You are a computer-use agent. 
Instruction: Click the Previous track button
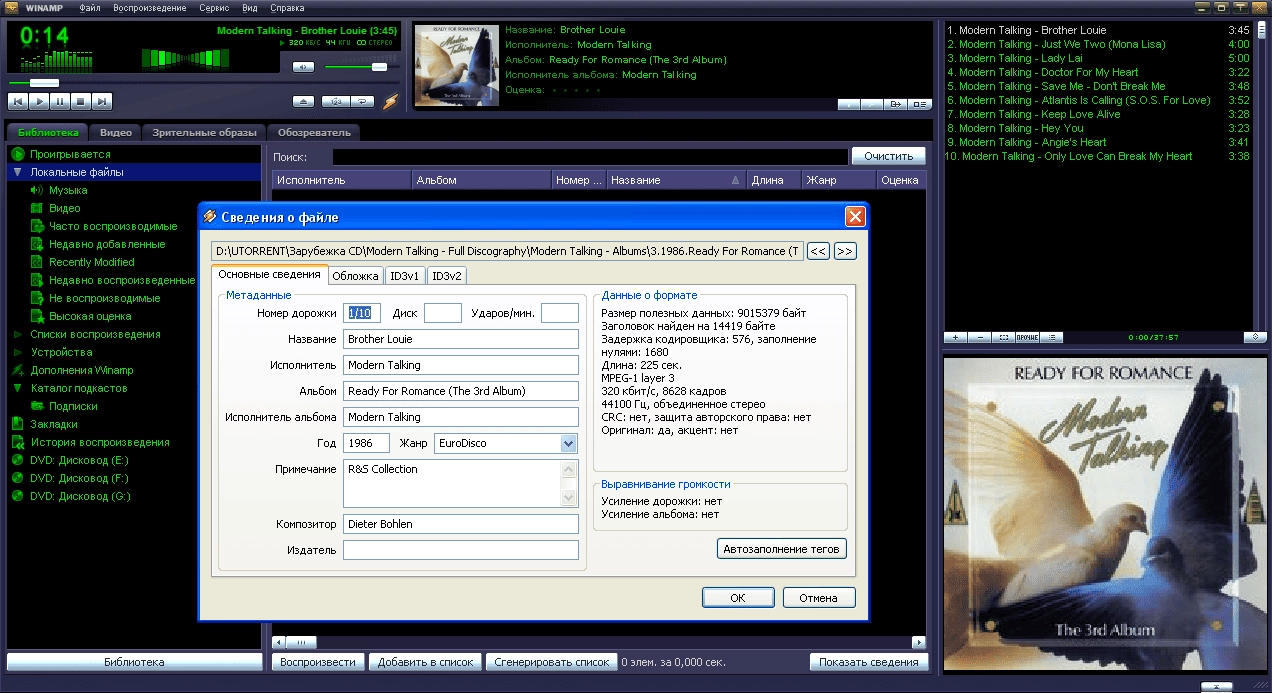coord(17,101)
